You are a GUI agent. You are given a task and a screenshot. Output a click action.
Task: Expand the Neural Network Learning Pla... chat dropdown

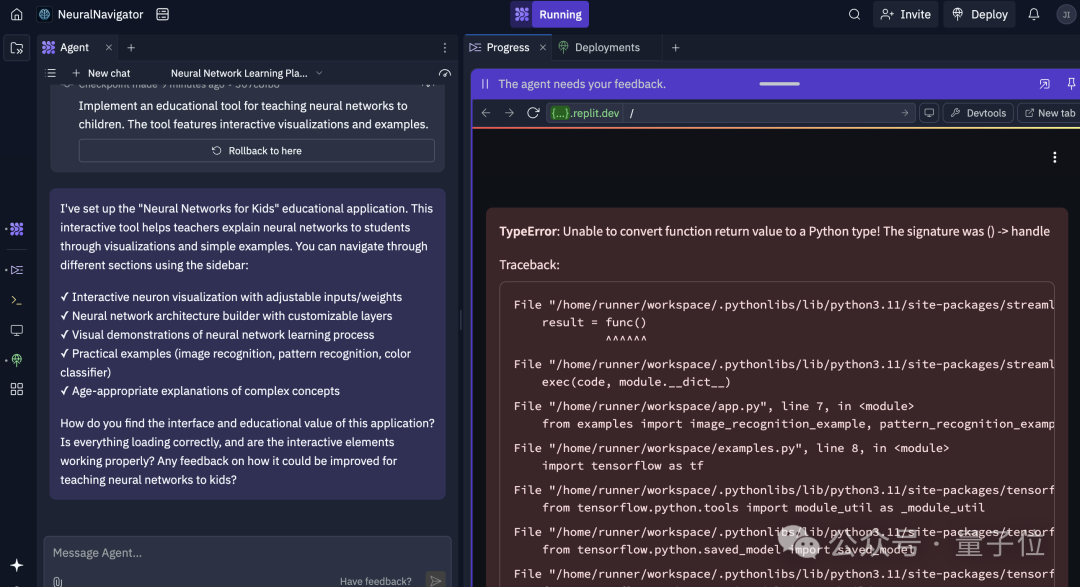pyautogui.click(x=247, y=73)
